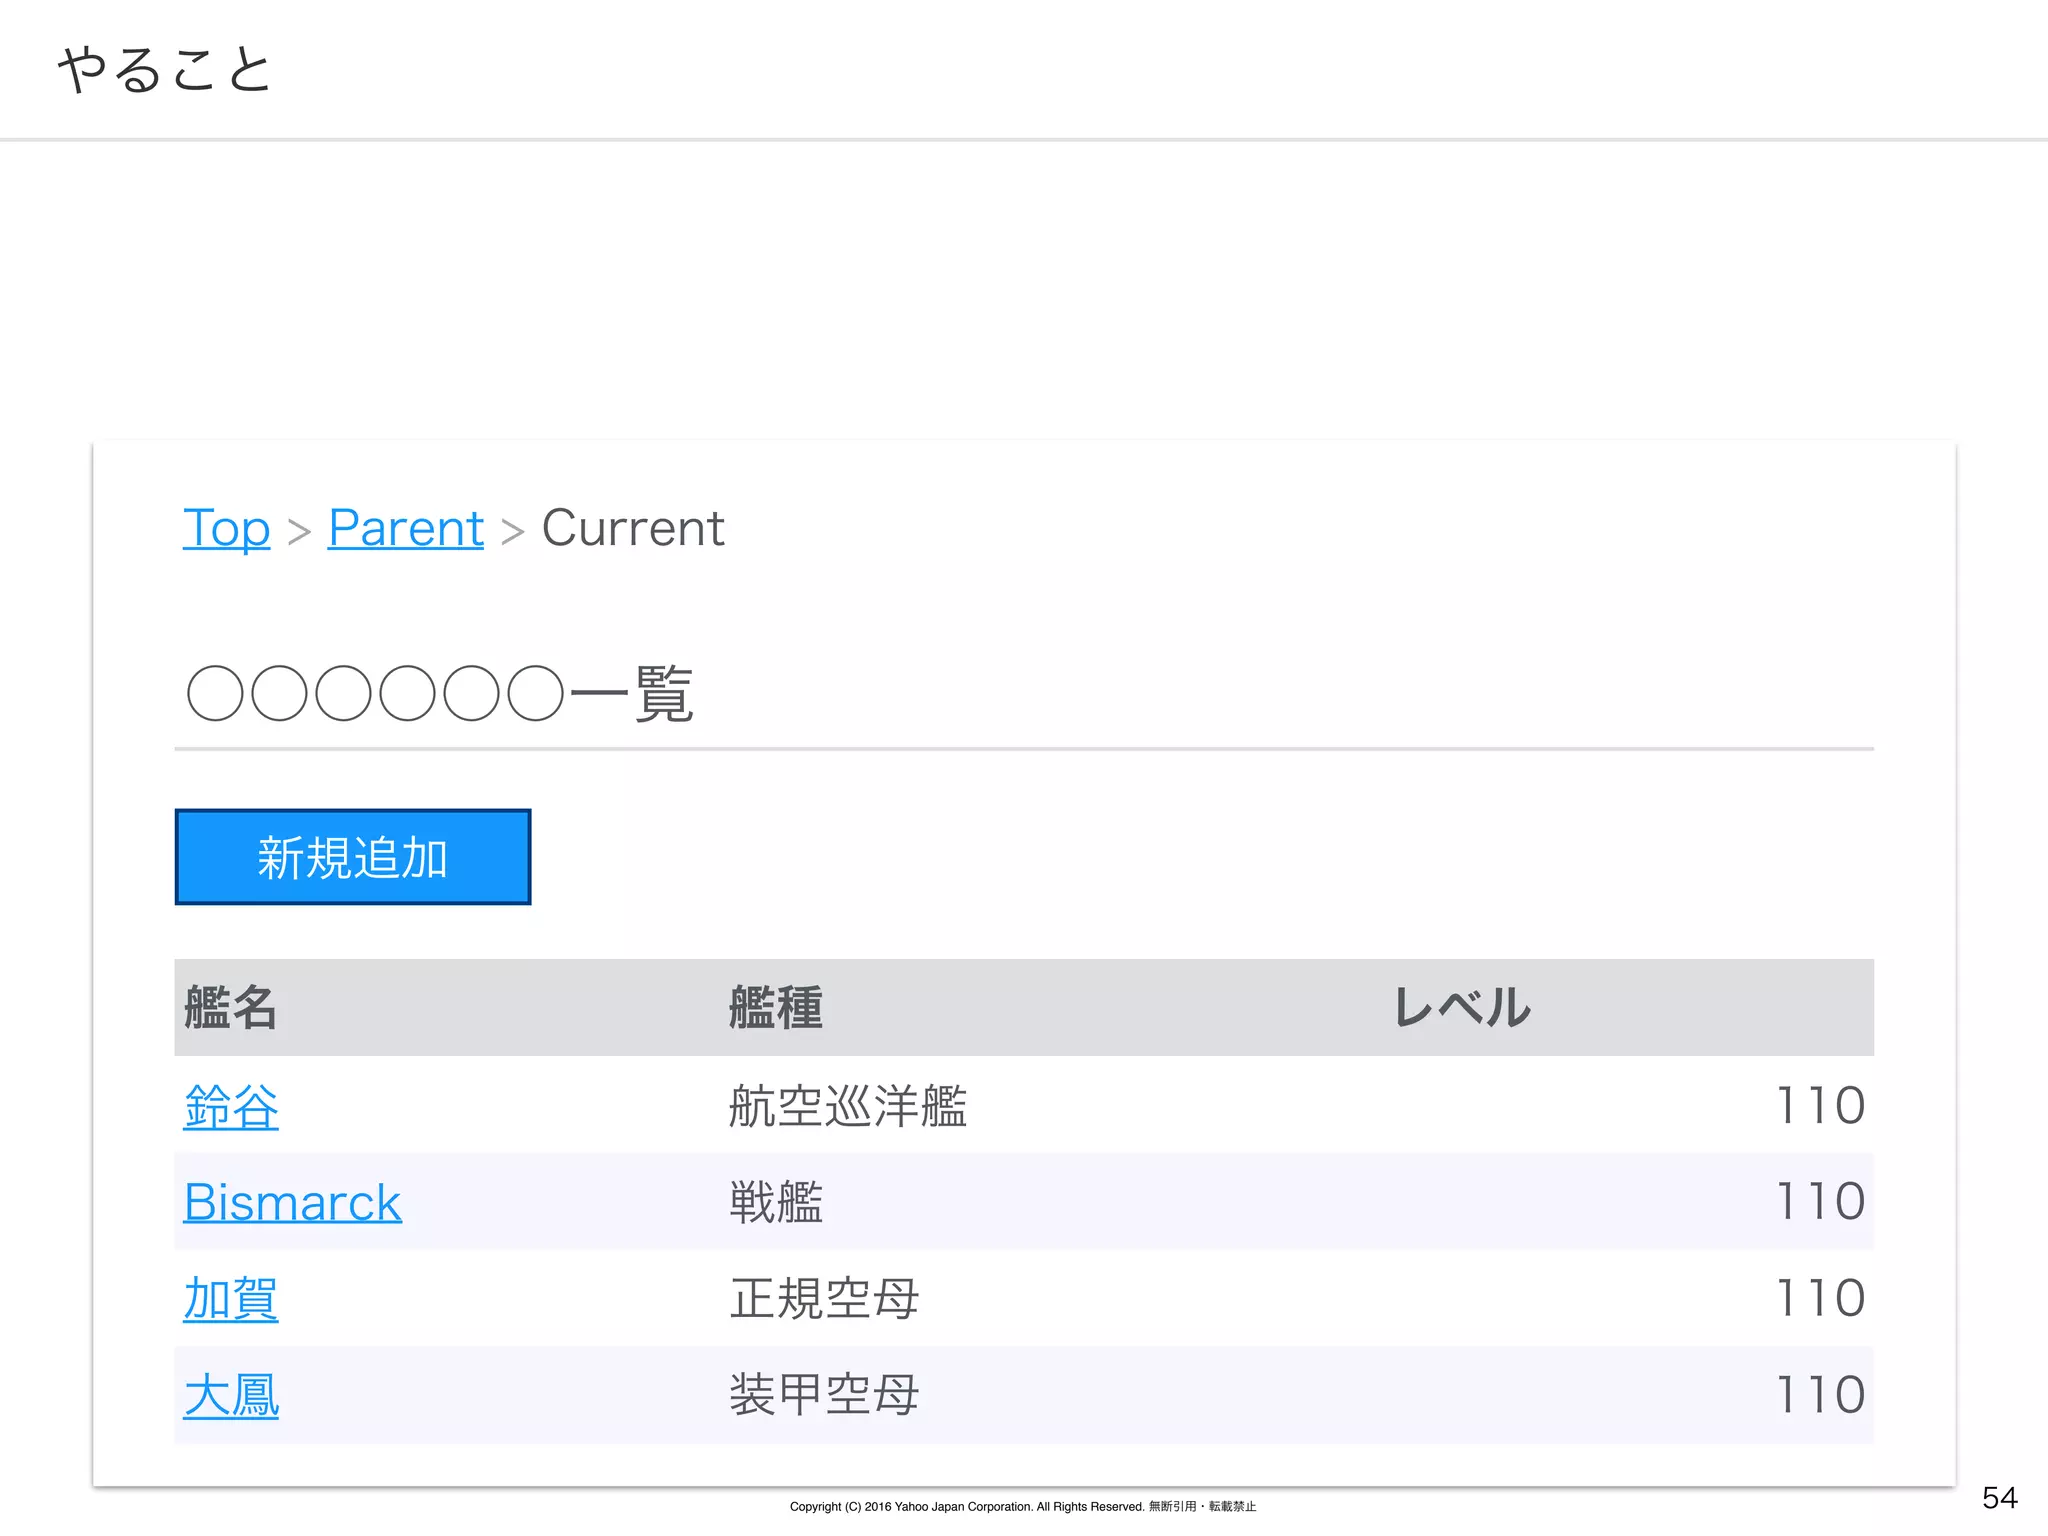Viewport: 2048px width, 1536px height.
Task: Click the やること slide title
Action: (165, 70)
